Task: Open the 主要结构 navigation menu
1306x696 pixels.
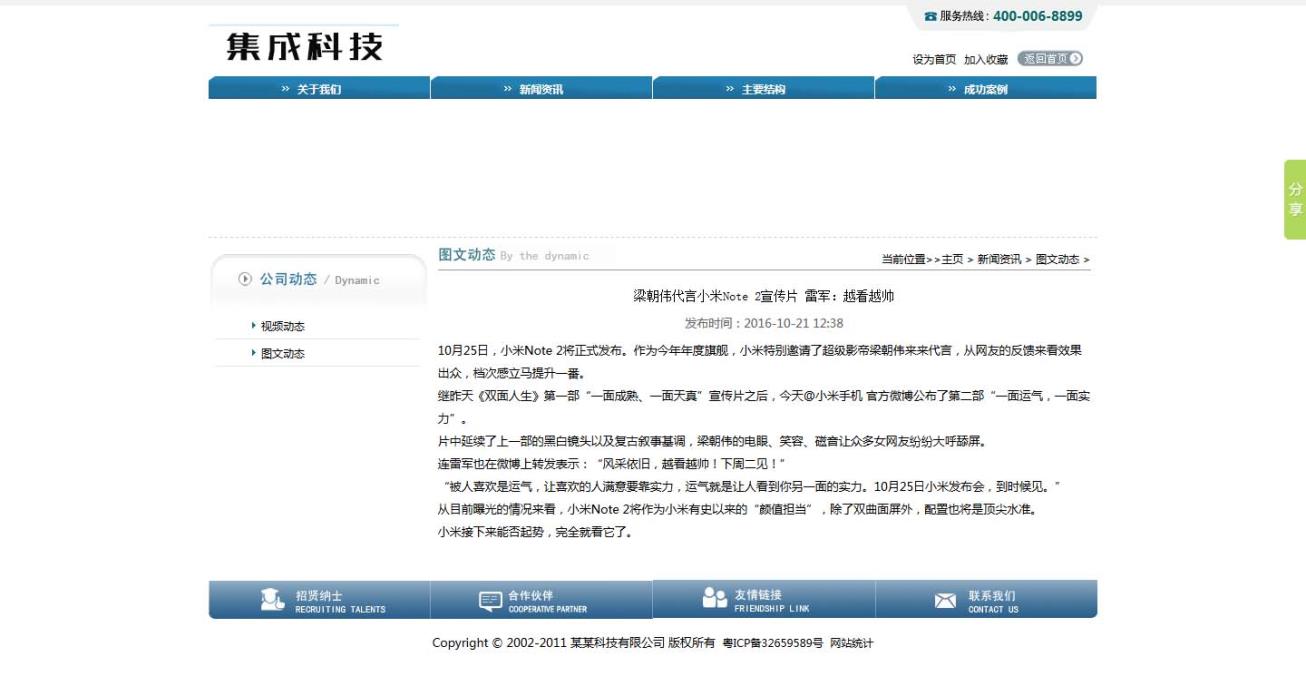Action: tap(763, 89)
